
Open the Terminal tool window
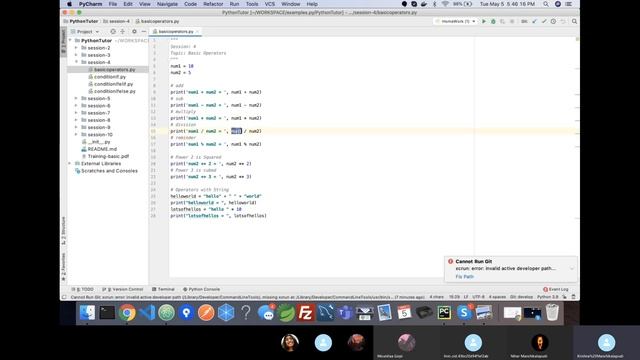(163, 289)
